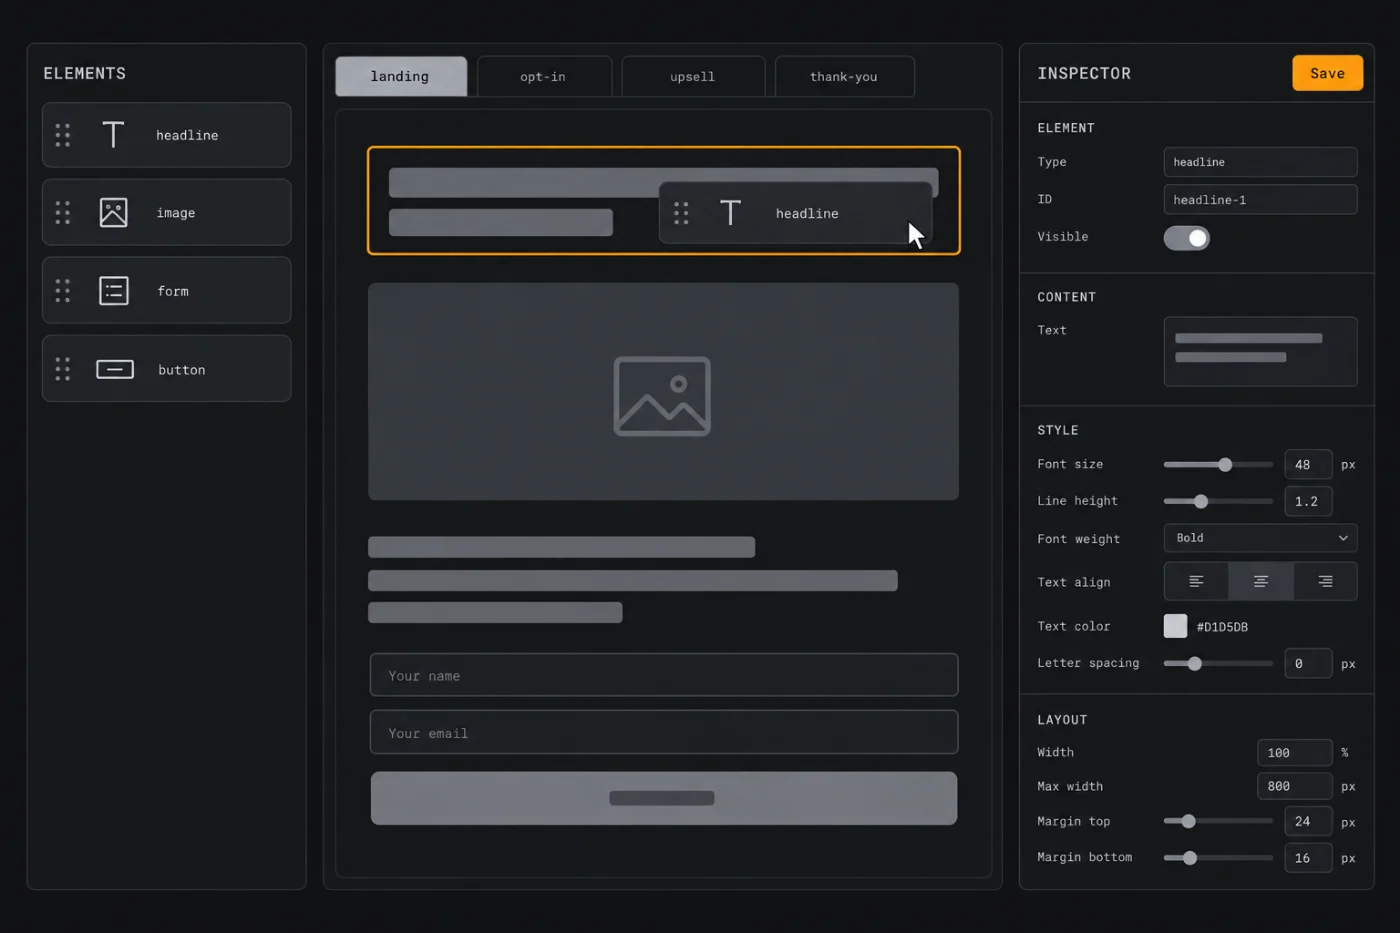Viewport: 1400px width, 933px height.
Task: Click the Your email field
Action: coord(664,732)
